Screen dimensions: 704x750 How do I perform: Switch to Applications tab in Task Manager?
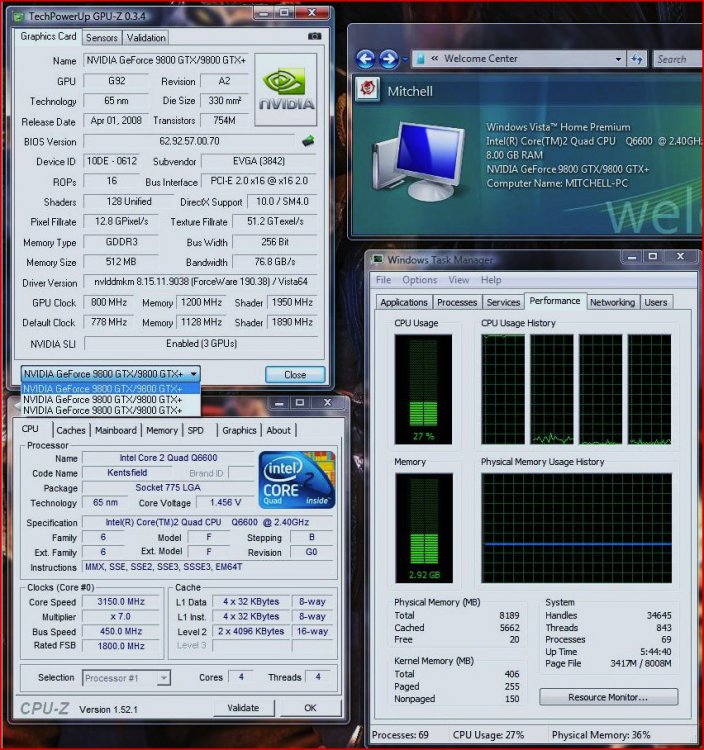click(404, 302)
